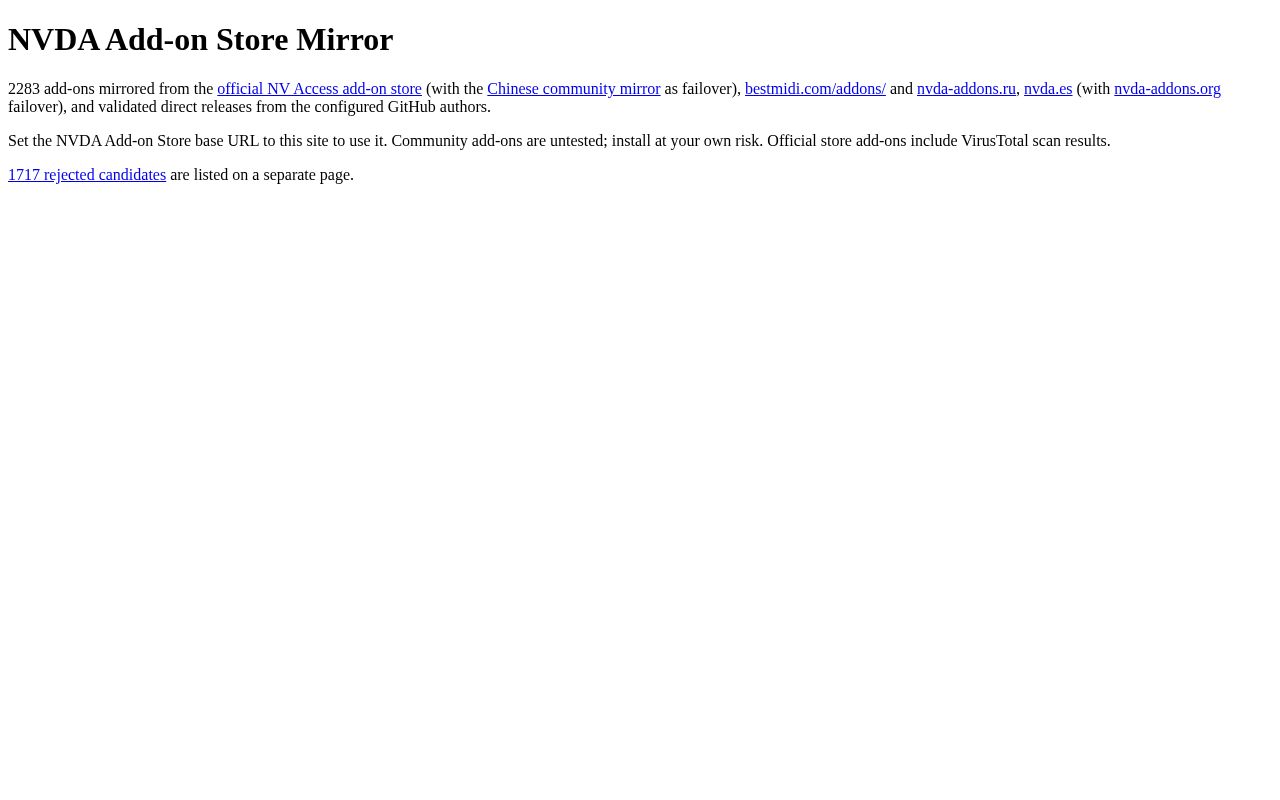The height and width of the screenshot is (800, 1280).
Task: Open the official NV Access add-on store link
Action: (x=319, y=89)
